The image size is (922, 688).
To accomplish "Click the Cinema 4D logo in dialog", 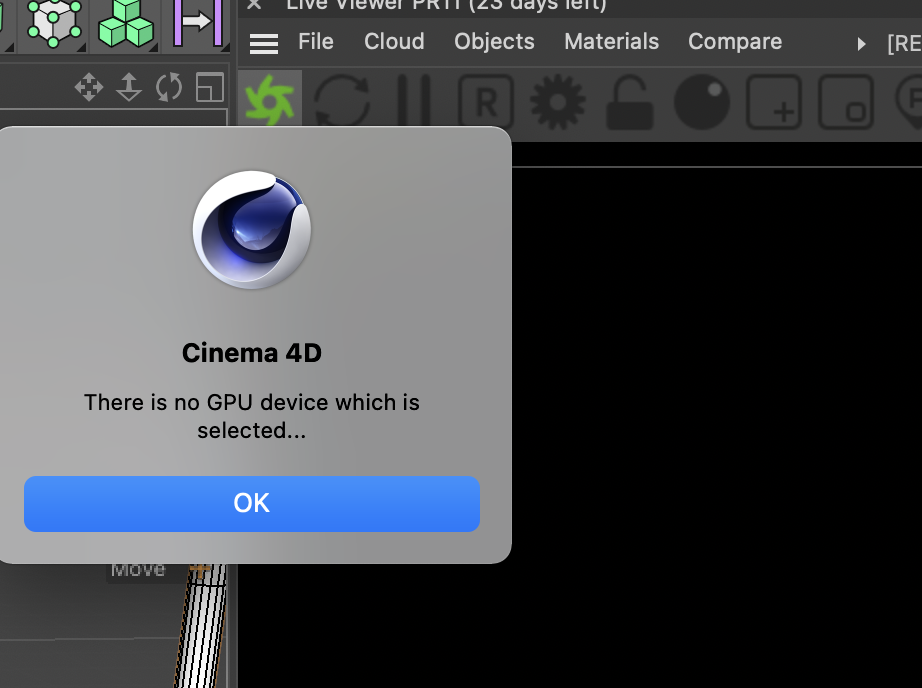I will click(x=252, y=229).
